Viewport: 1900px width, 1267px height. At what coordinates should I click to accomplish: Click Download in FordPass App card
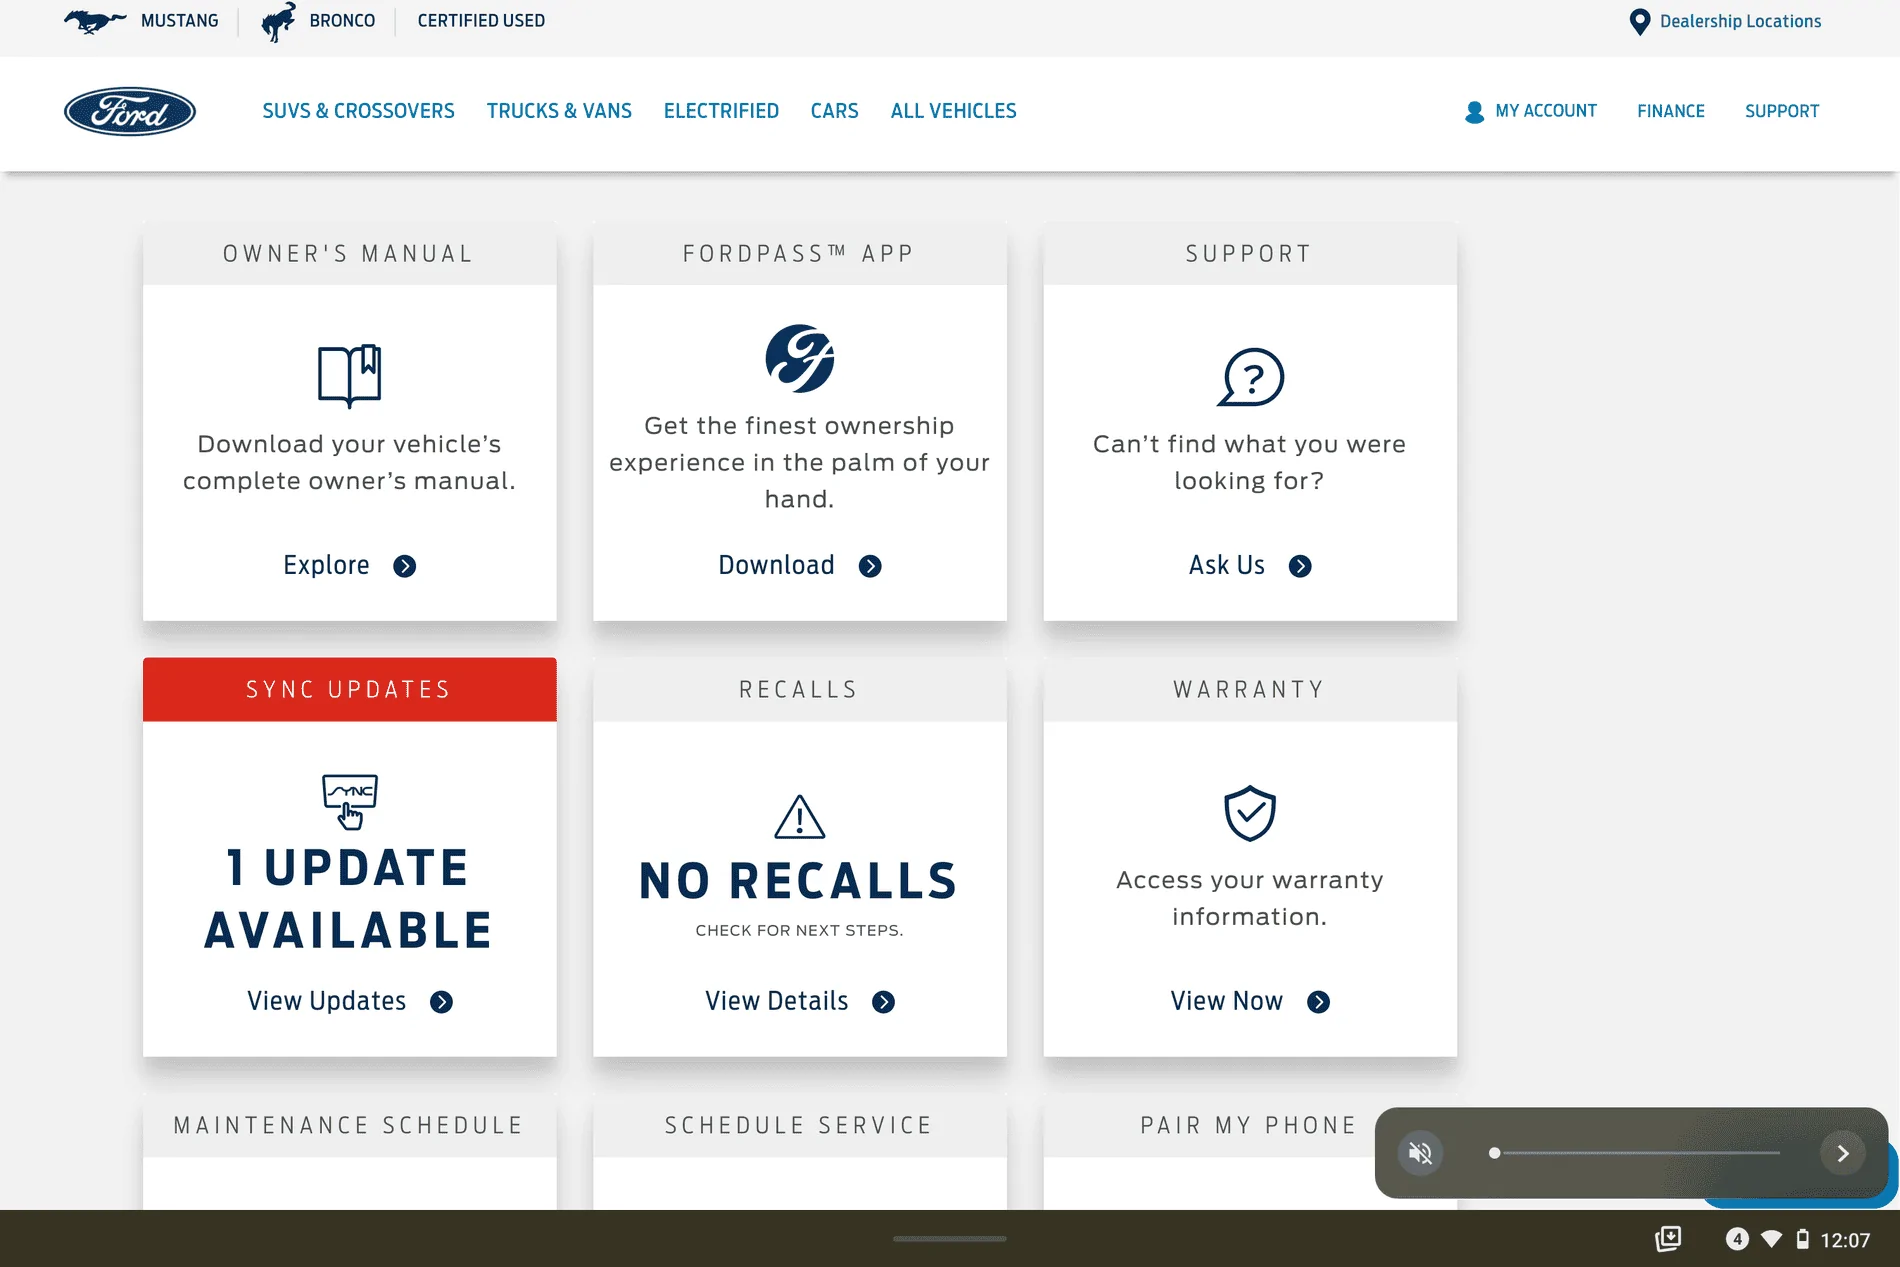pos(776,565)
